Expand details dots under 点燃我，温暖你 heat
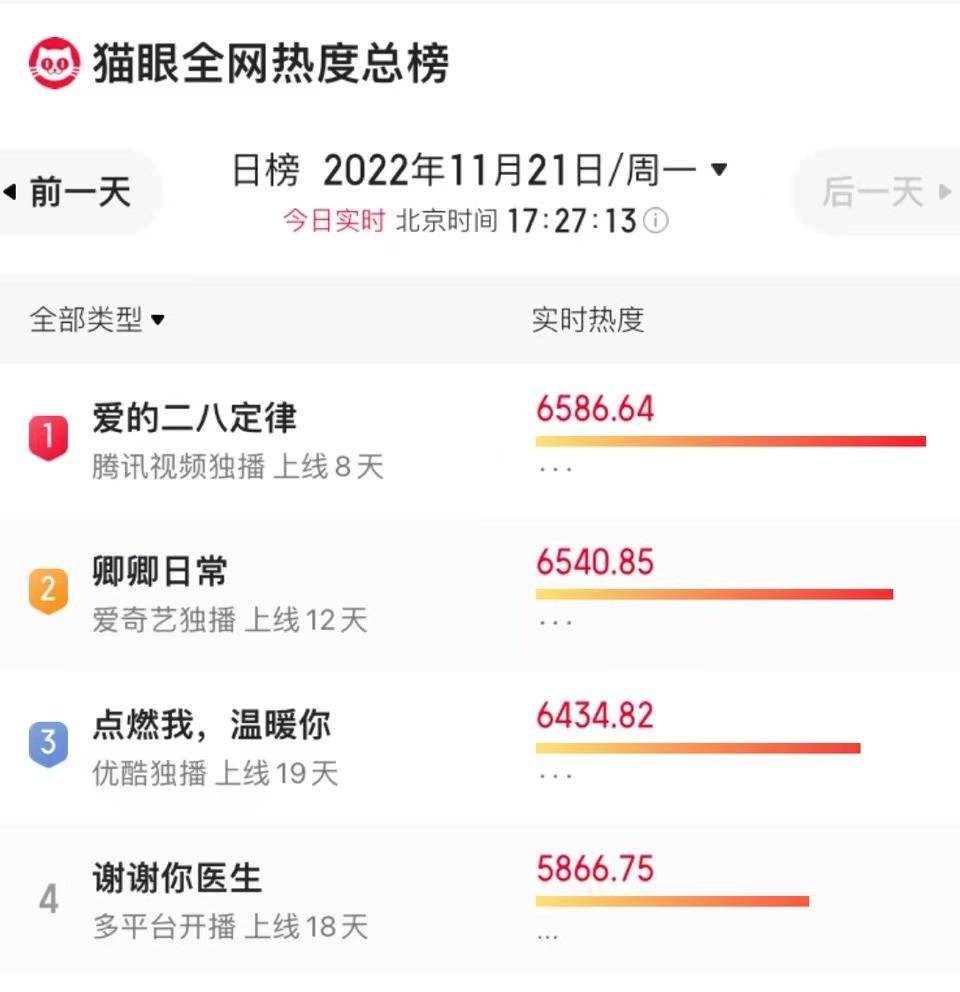960x992 pixels. [x=555, y=776]
